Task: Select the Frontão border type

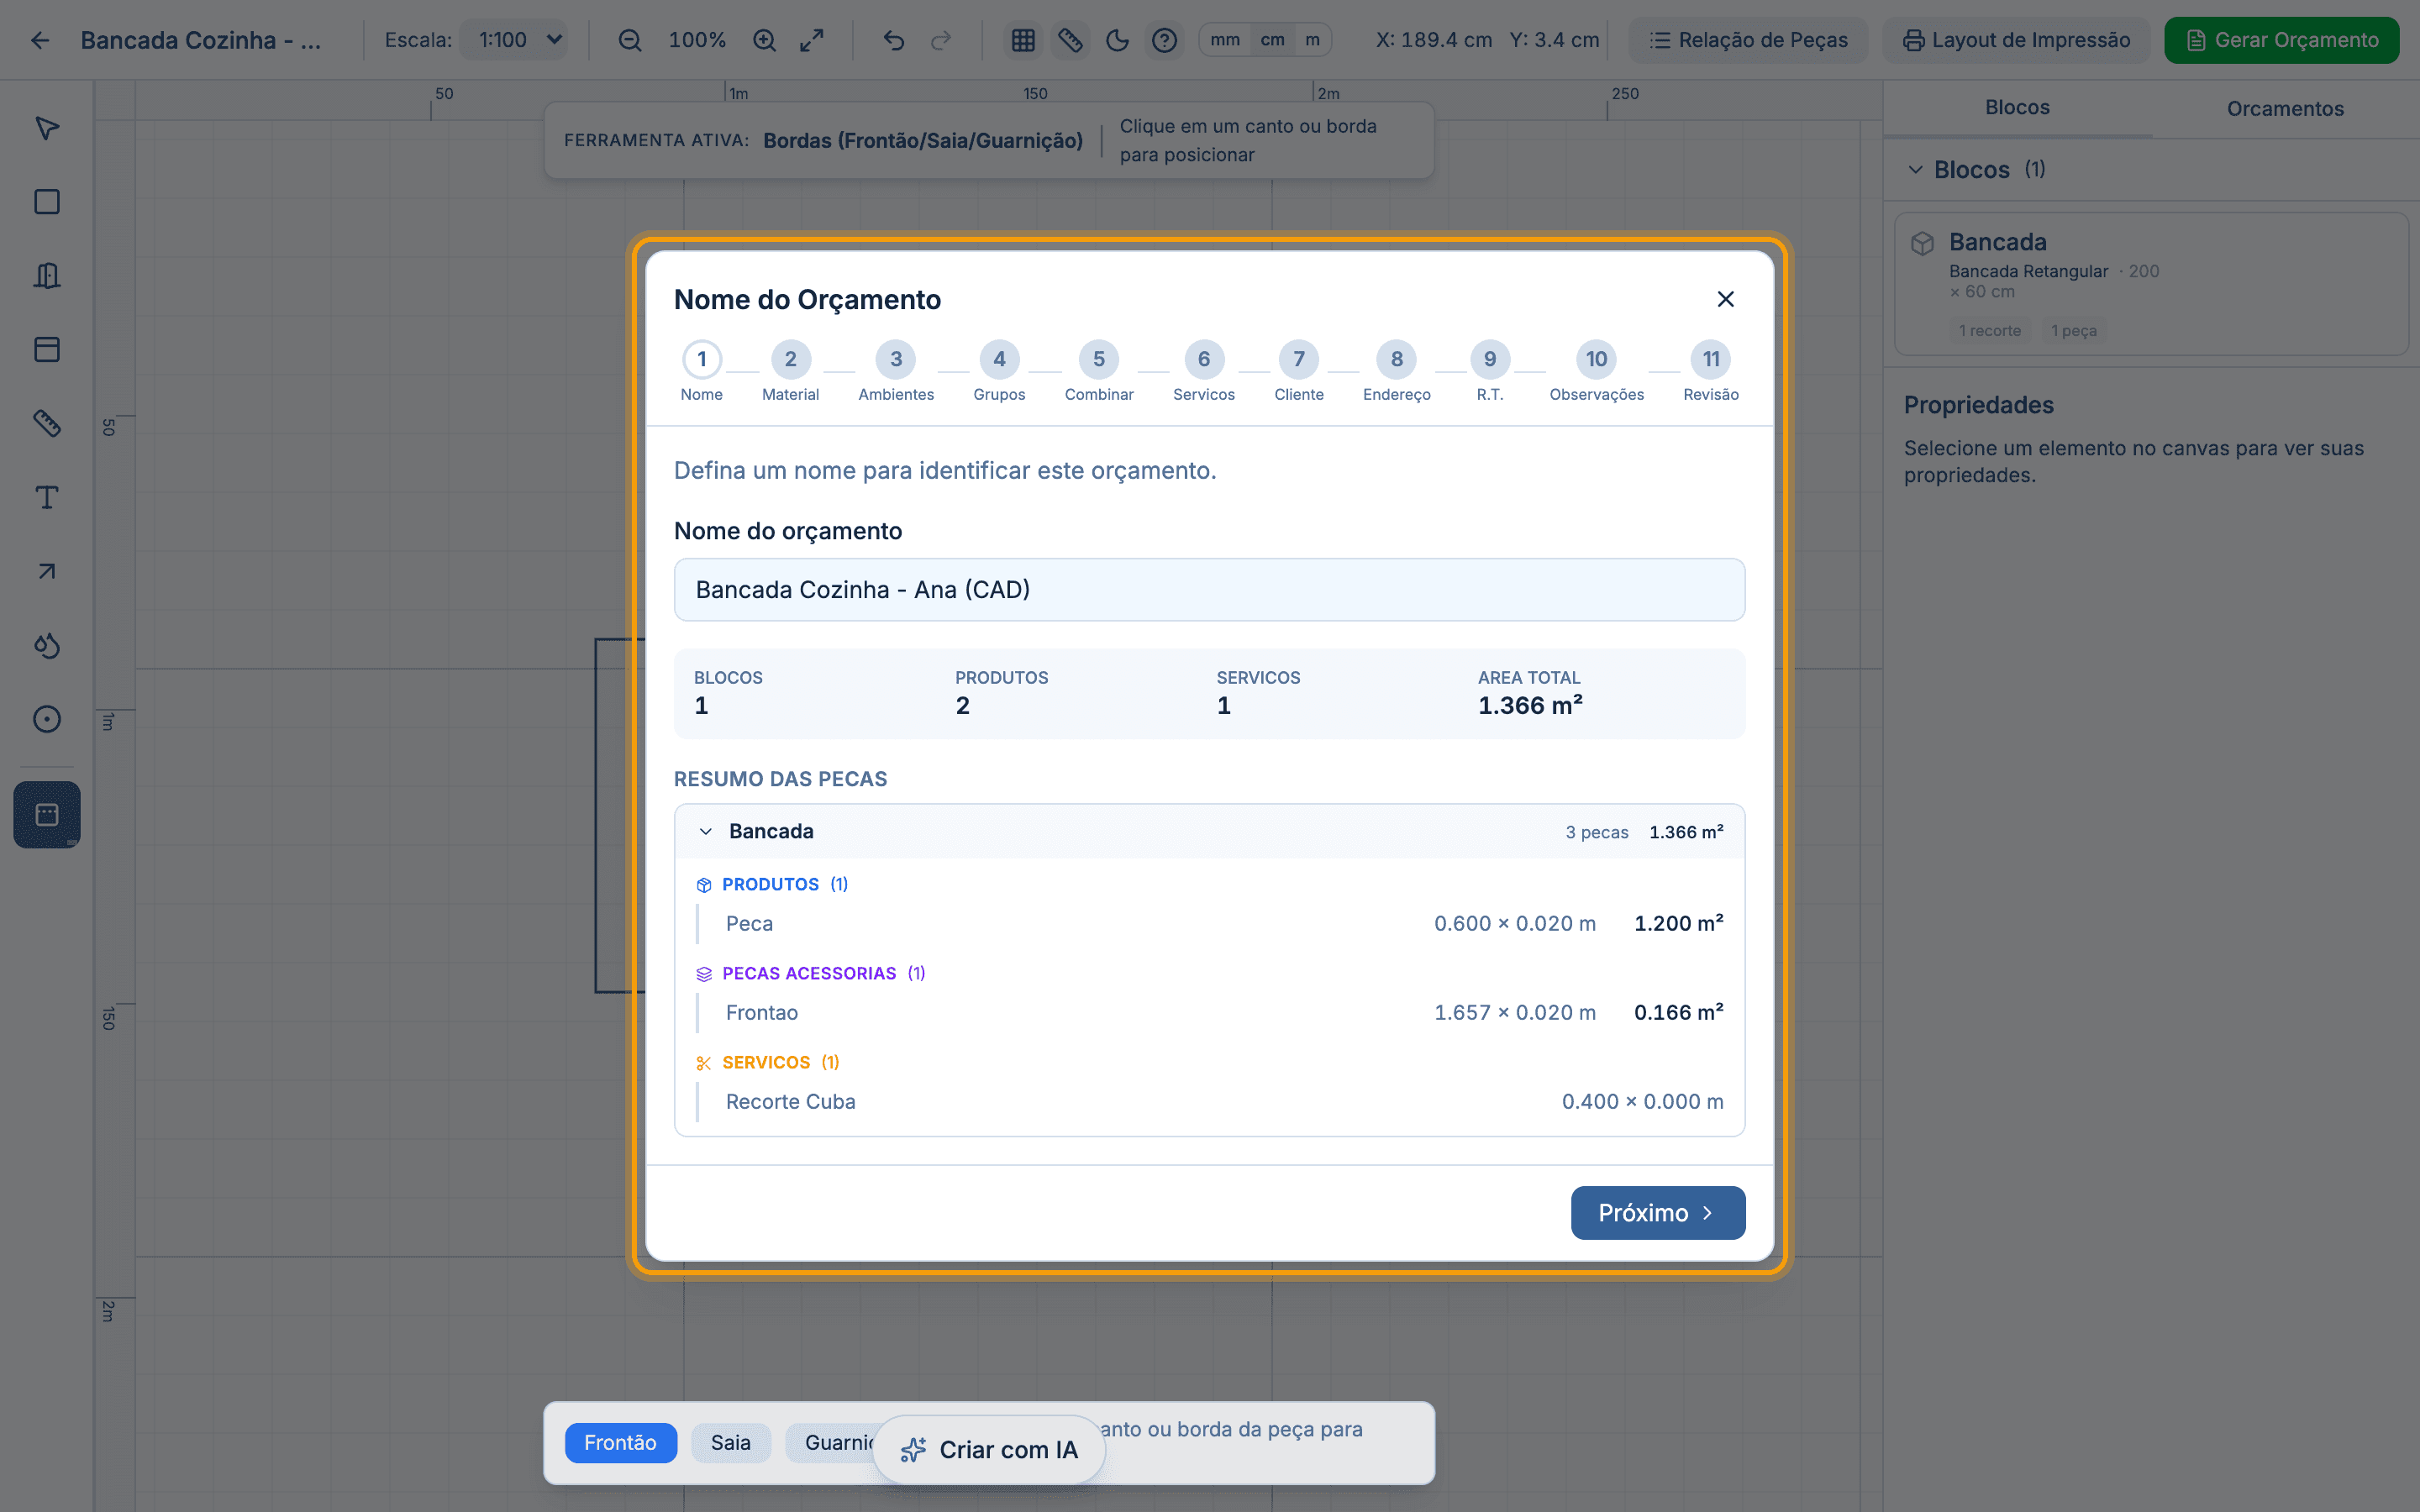Action: click(x=620, y=1443)
